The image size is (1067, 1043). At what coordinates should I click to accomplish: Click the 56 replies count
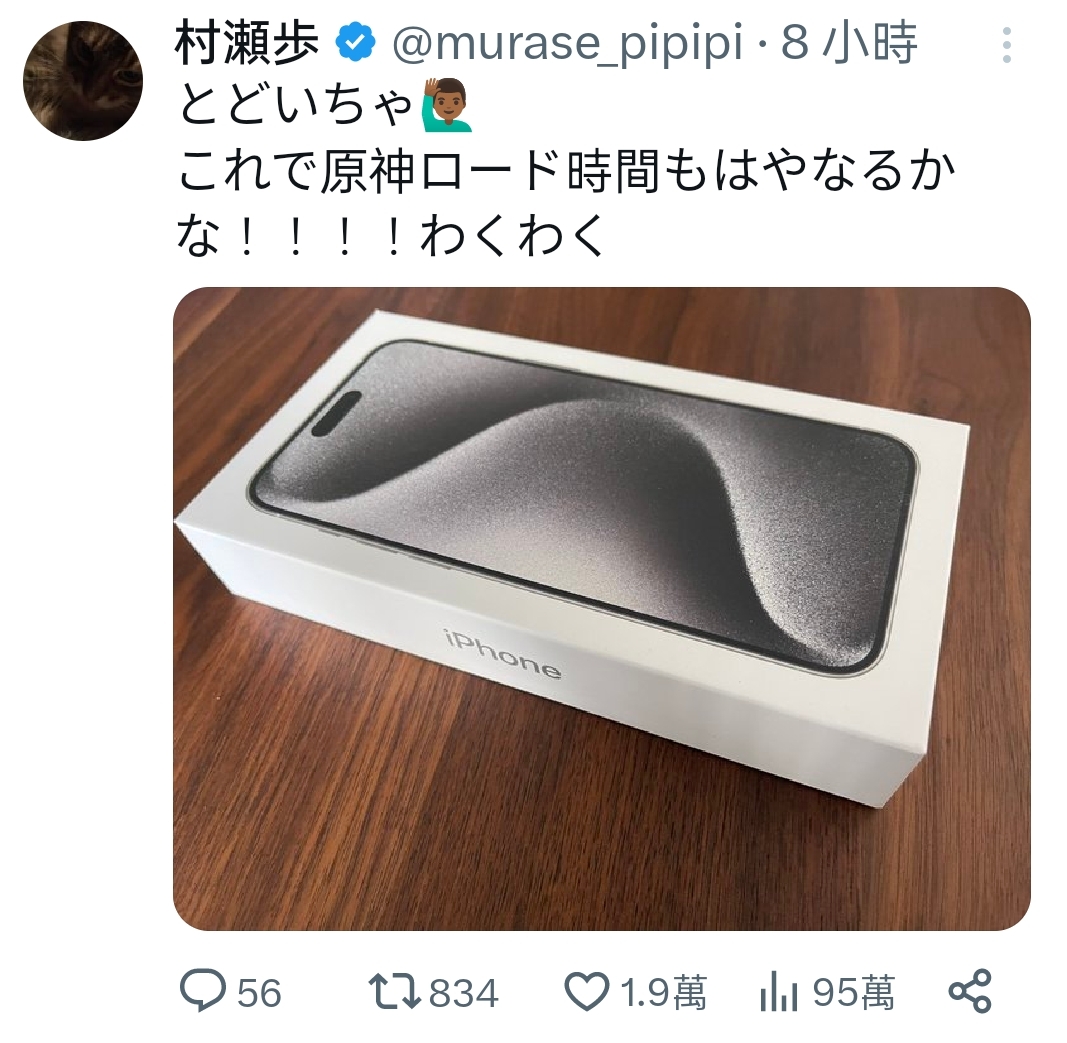pos(259,993)
